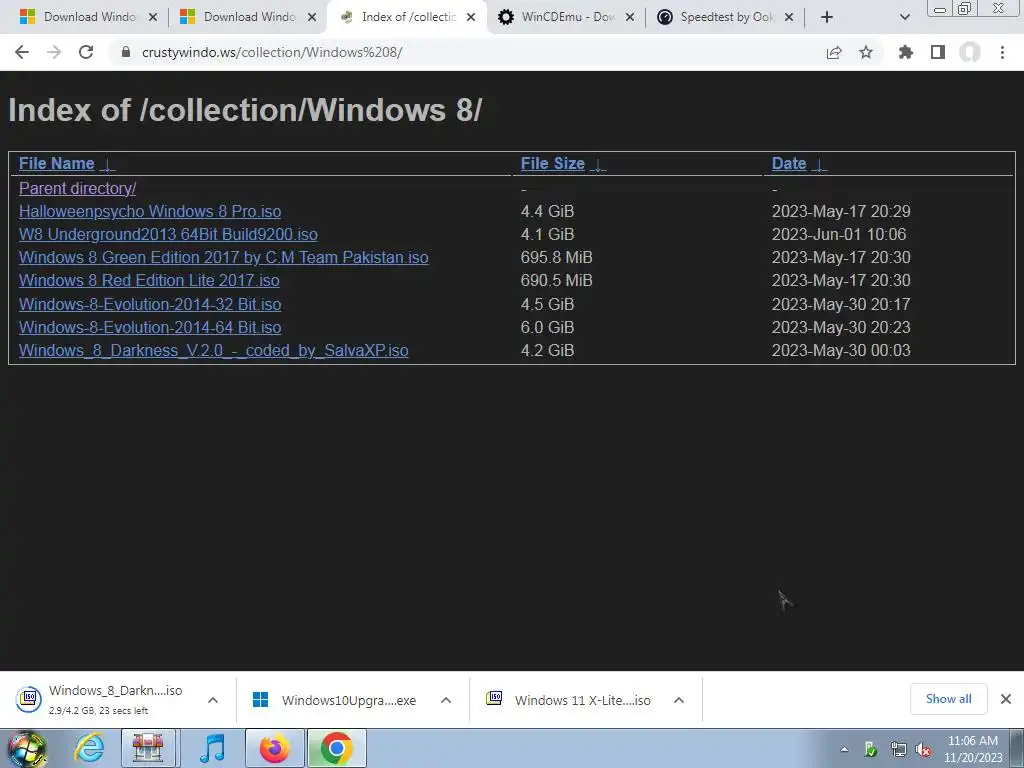Show hidden system tray icons

844,749
